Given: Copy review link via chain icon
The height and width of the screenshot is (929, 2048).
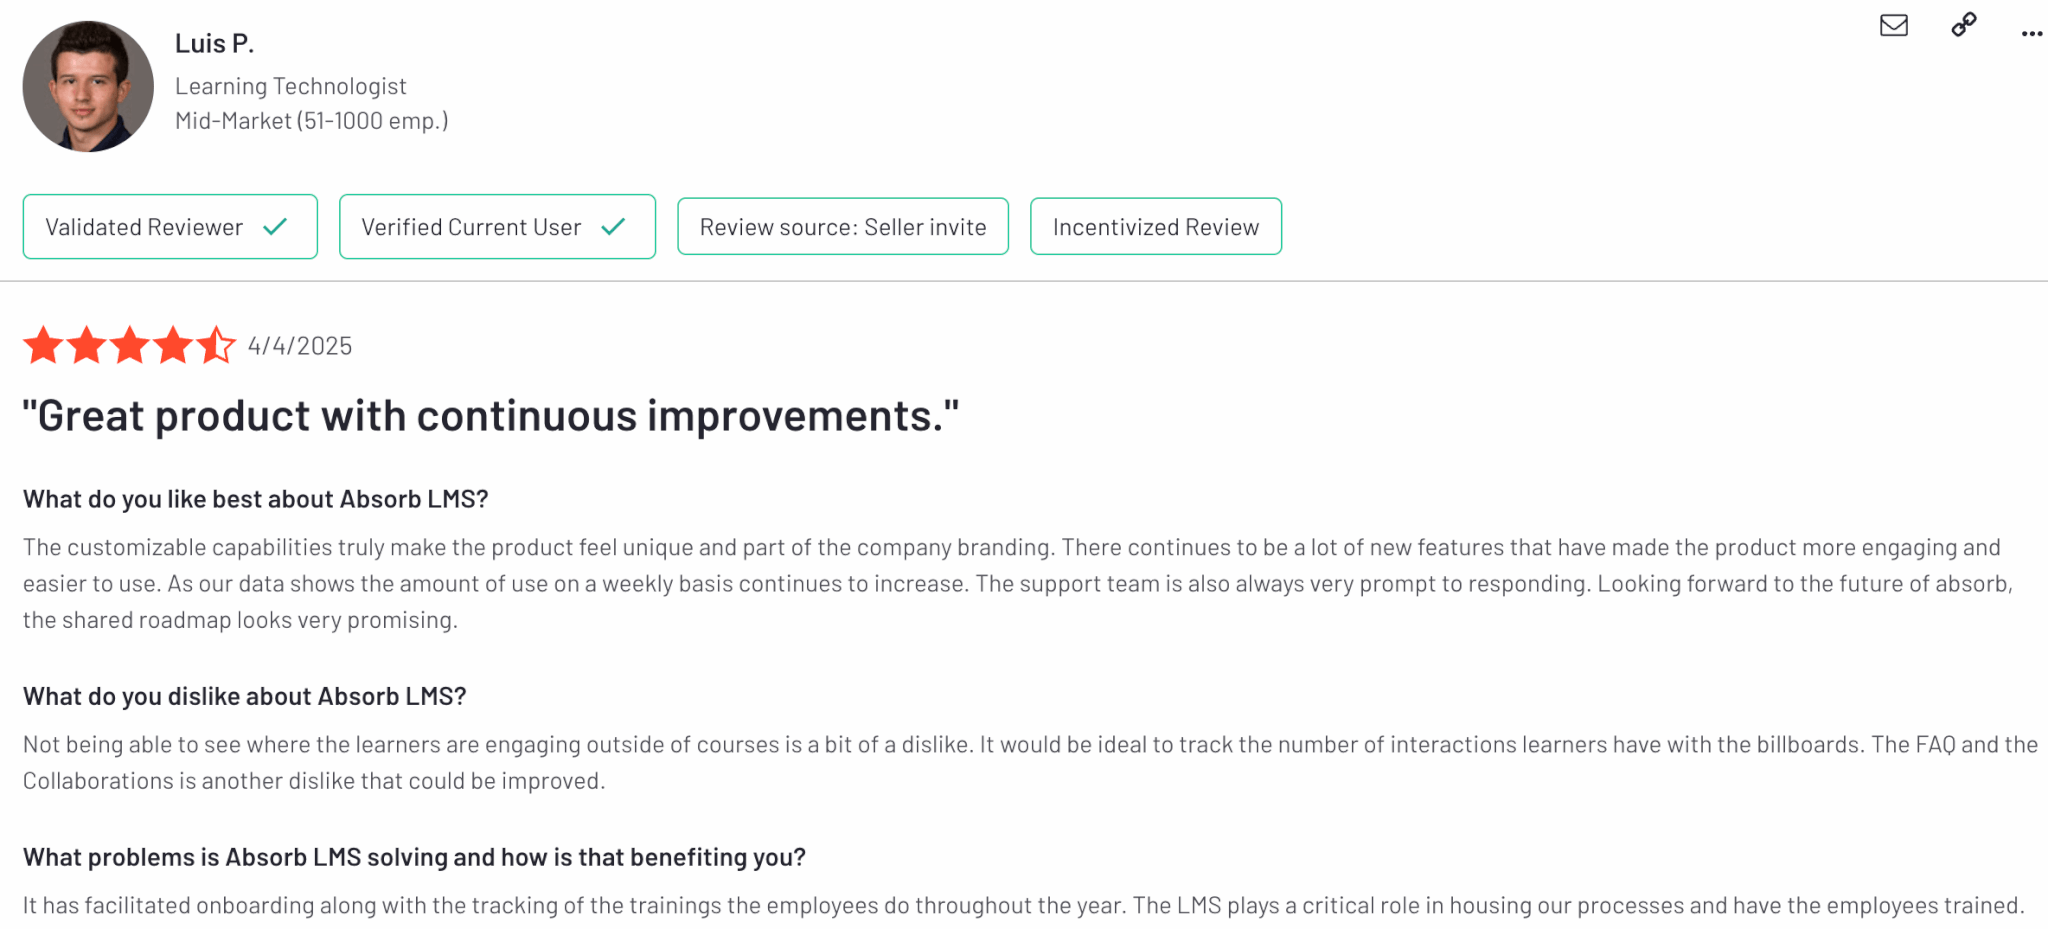Looking at the screenshot, I should [x=1963, y=26].
